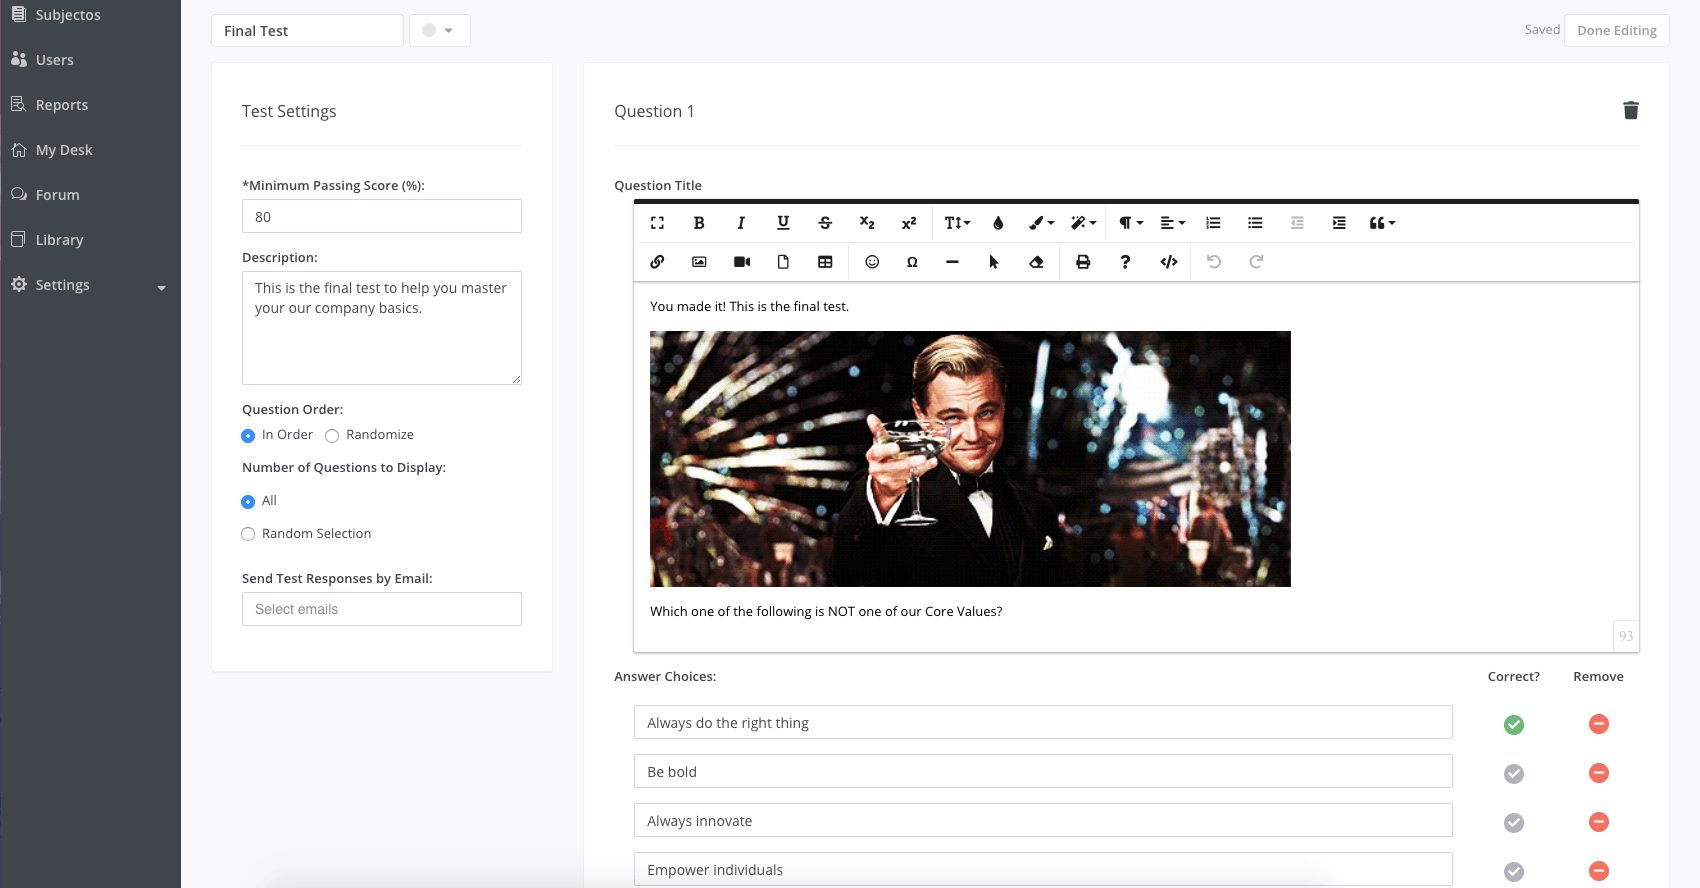The height and width of the screenshot is (888, 1700).
Task: Click the Minimum Passing Score field
Action: 382,216
